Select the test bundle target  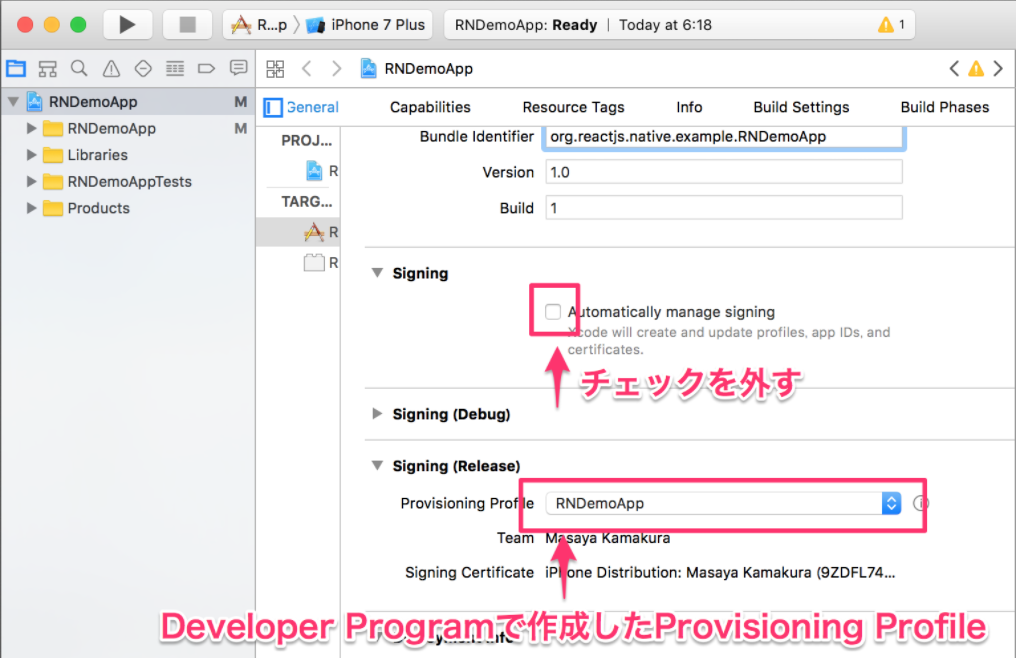(322, 262)
